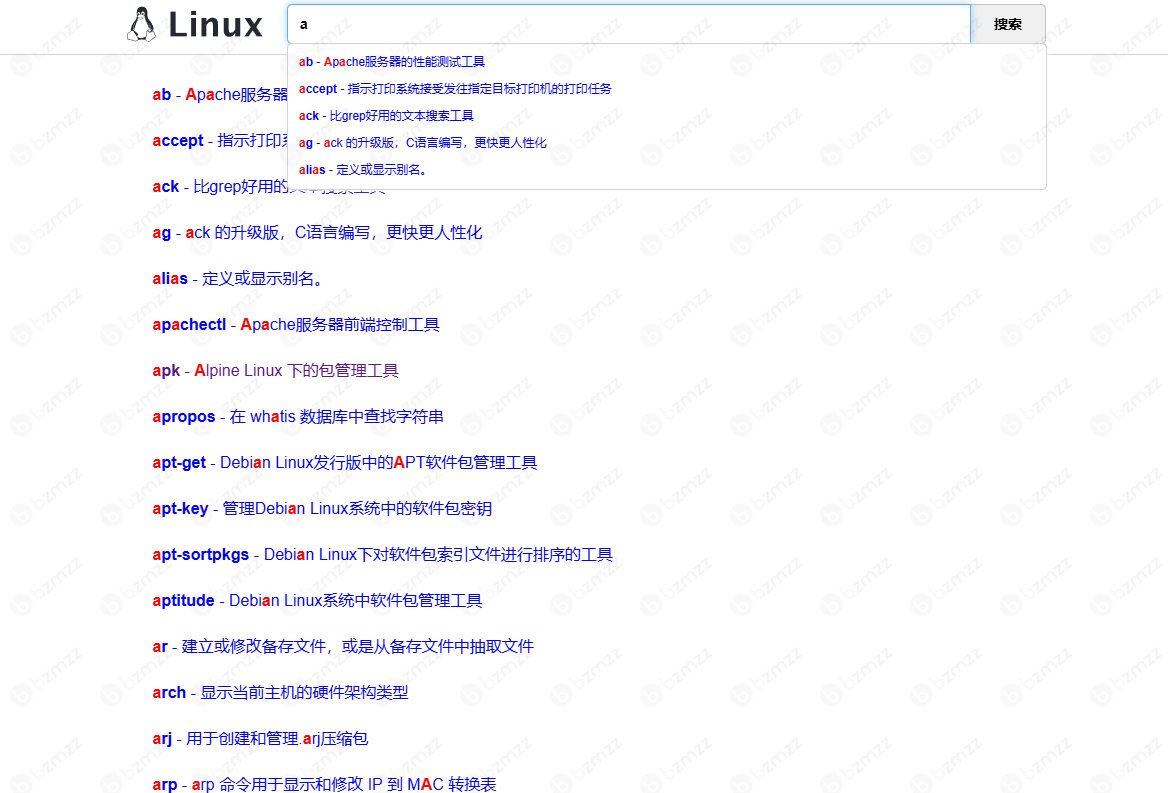
Task: Click the 搜索 search button
Action: [1008, 24]
